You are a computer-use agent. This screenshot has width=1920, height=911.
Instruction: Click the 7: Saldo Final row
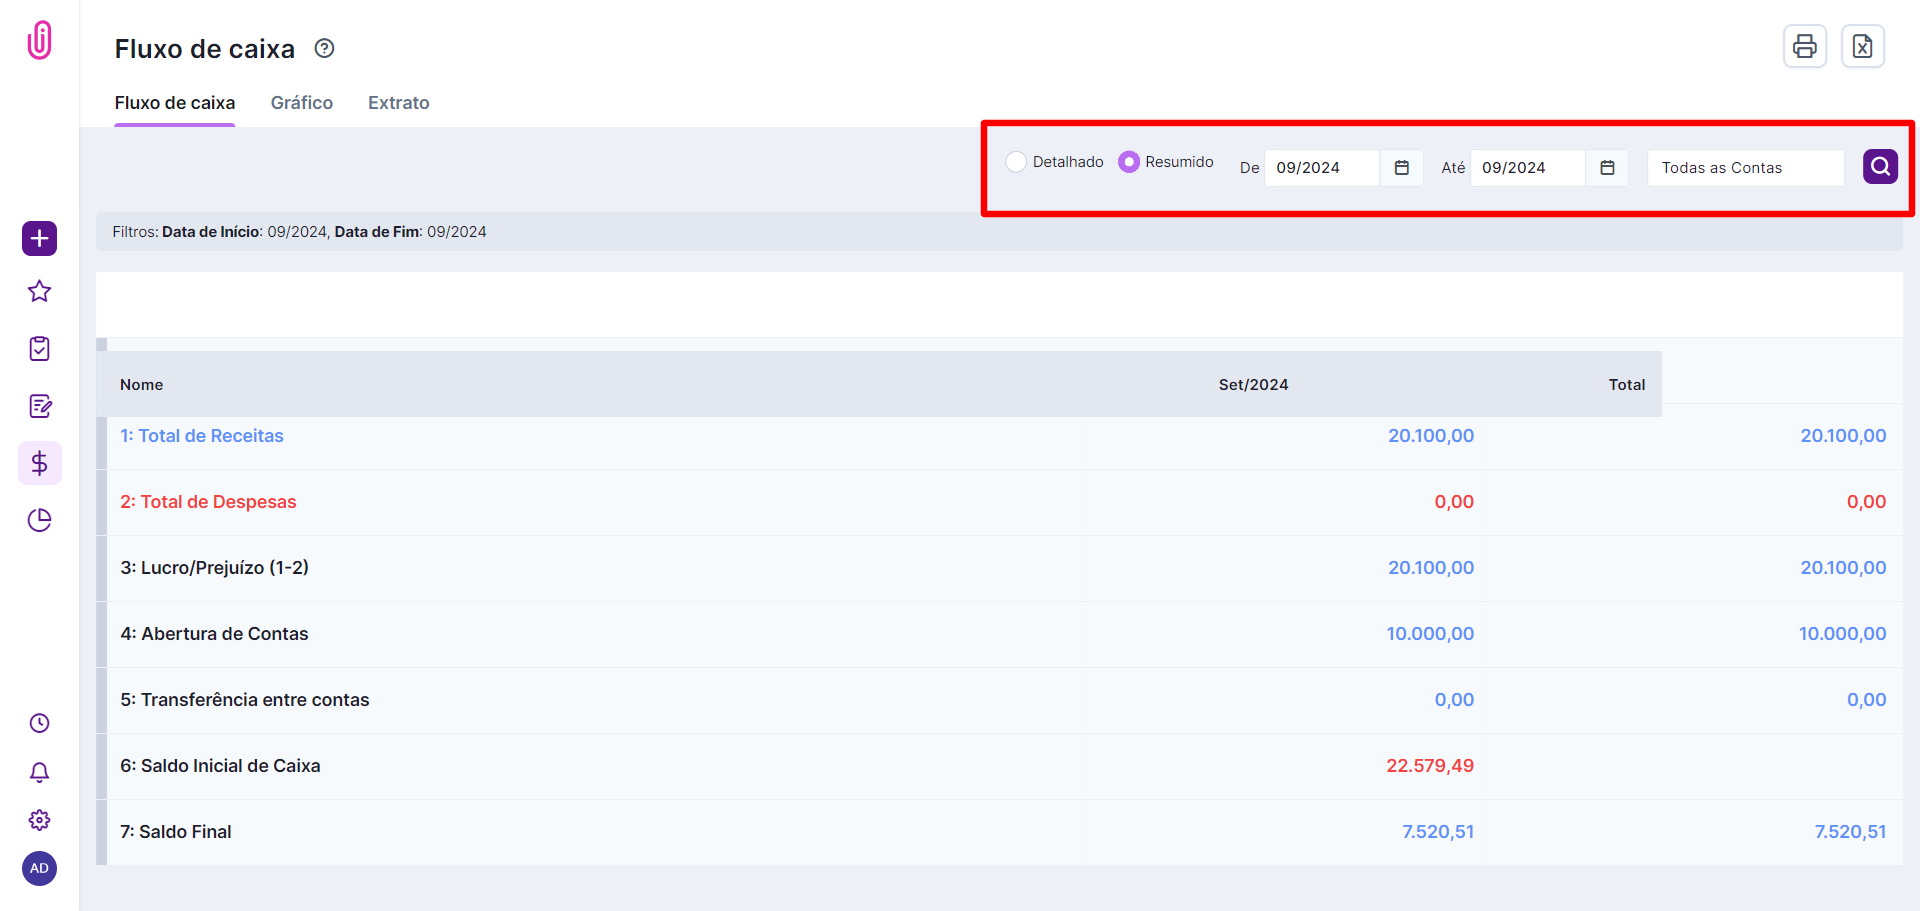(1000, 832)
